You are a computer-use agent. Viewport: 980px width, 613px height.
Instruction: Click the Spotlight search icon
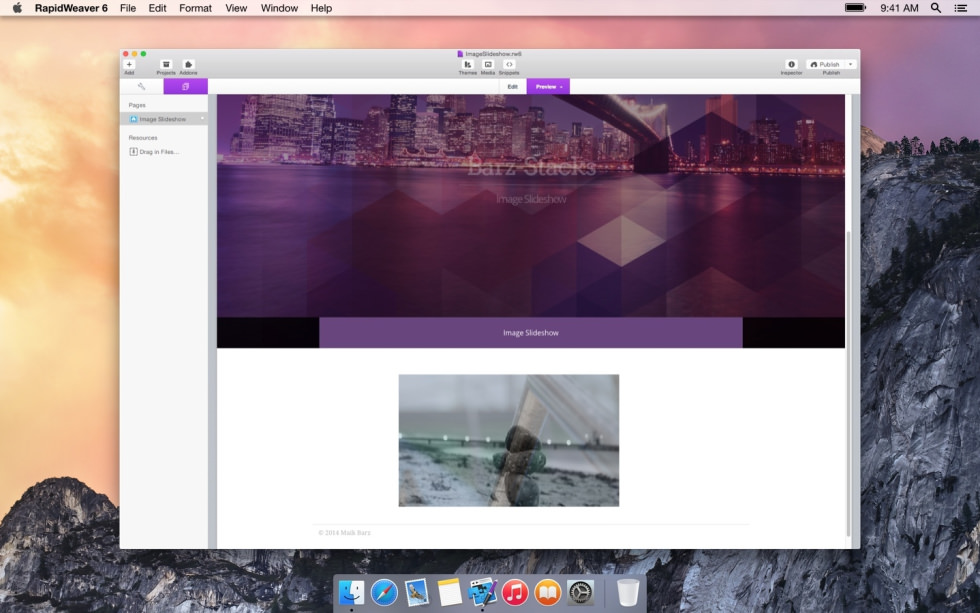click(936, 8)
